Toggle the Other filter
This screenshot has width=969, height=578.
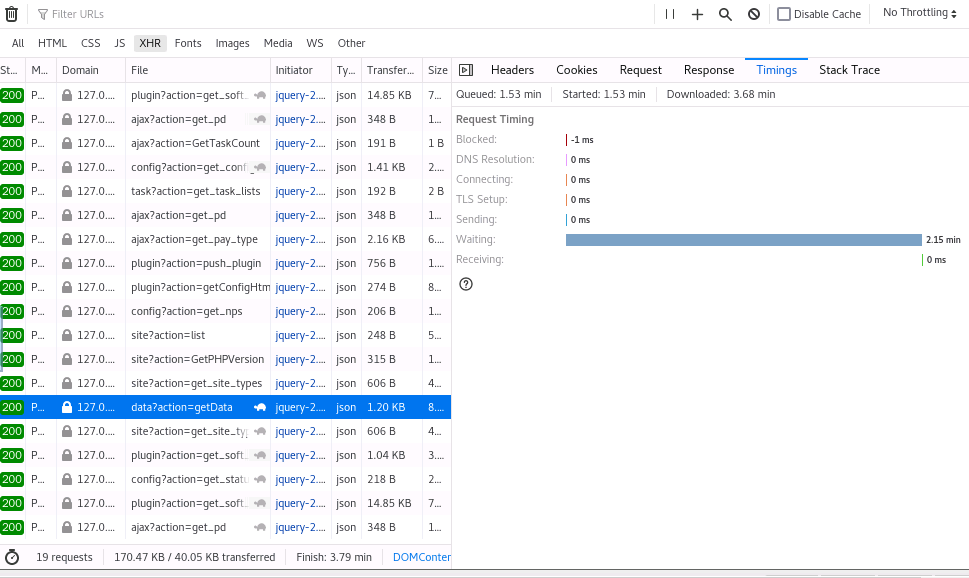coord(351,43)
